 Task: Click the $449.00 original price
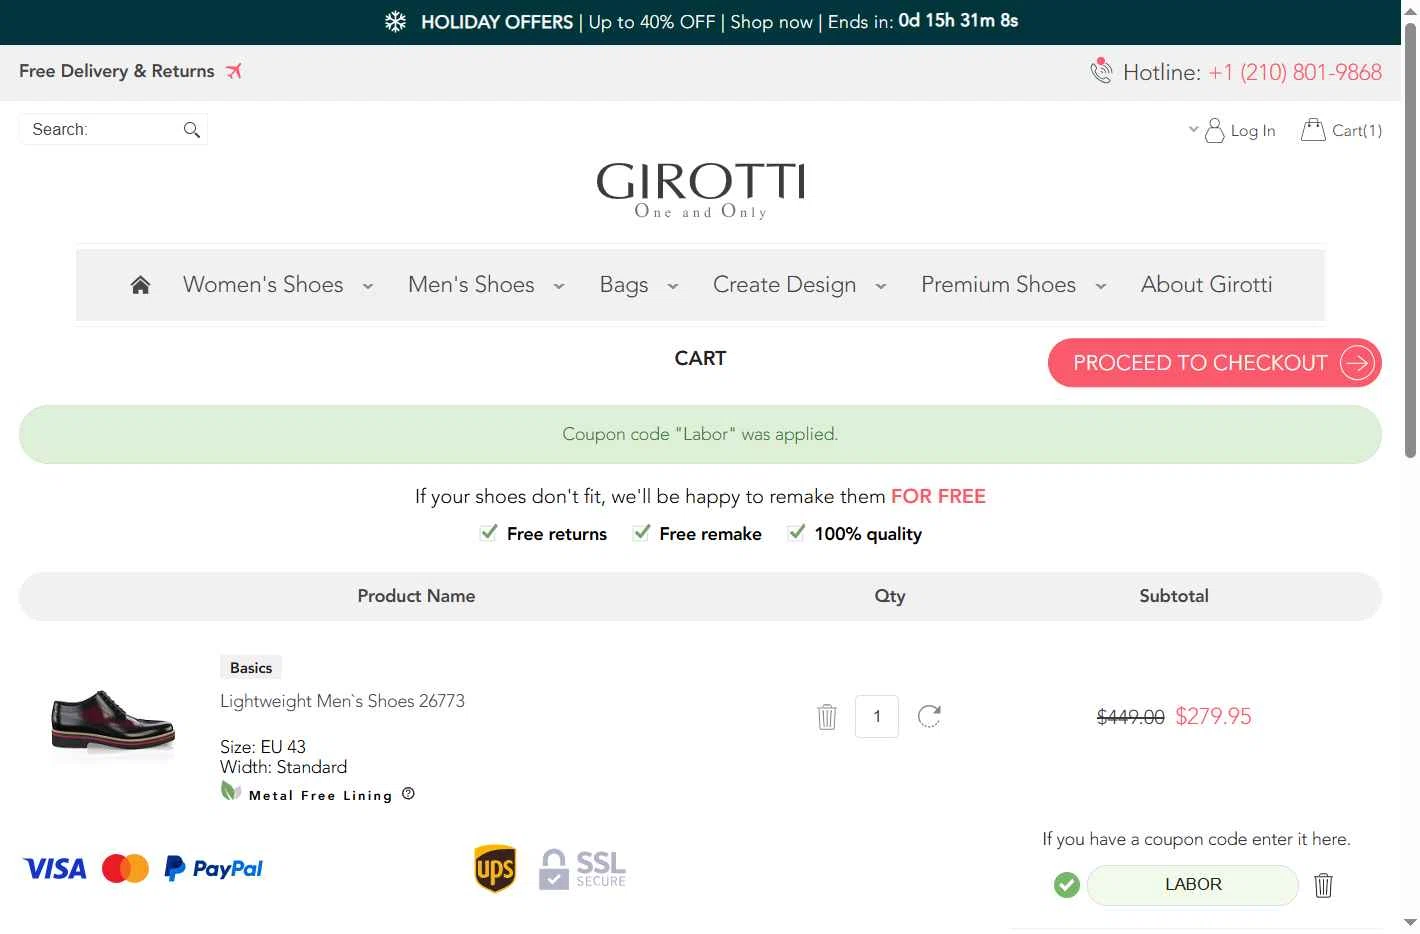[1131, 717]
